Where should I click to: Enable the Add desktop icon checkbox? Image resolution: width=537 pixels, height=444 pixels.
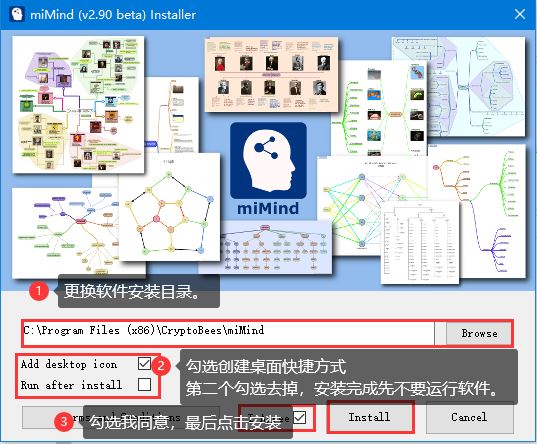(x=144, y=363)
